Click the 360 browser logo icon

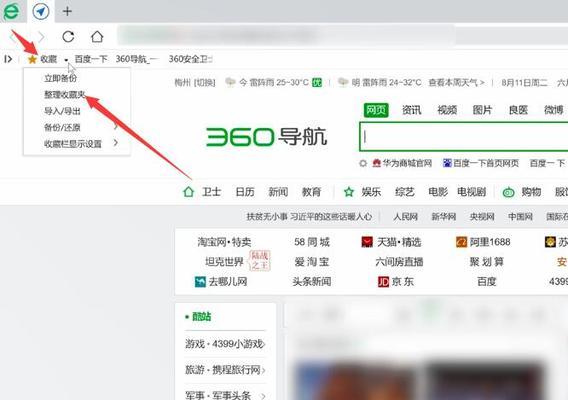[11, 12]
